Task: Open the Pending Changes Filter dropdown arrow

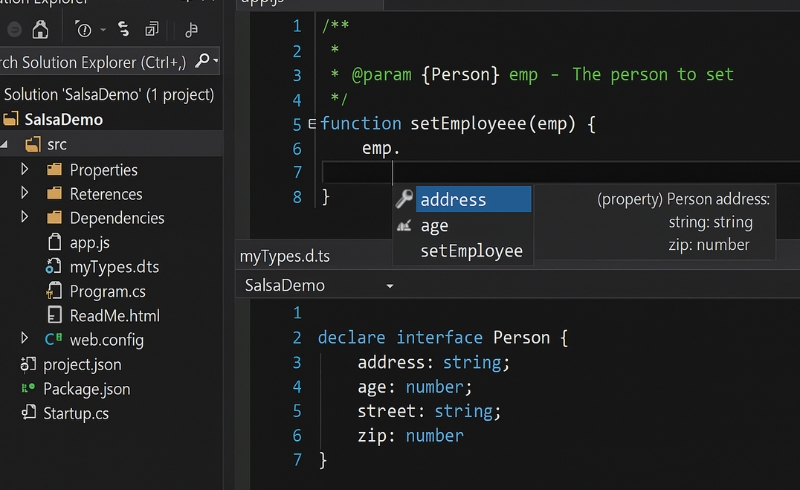Action: pyautogui.click(x=103, y=30)
